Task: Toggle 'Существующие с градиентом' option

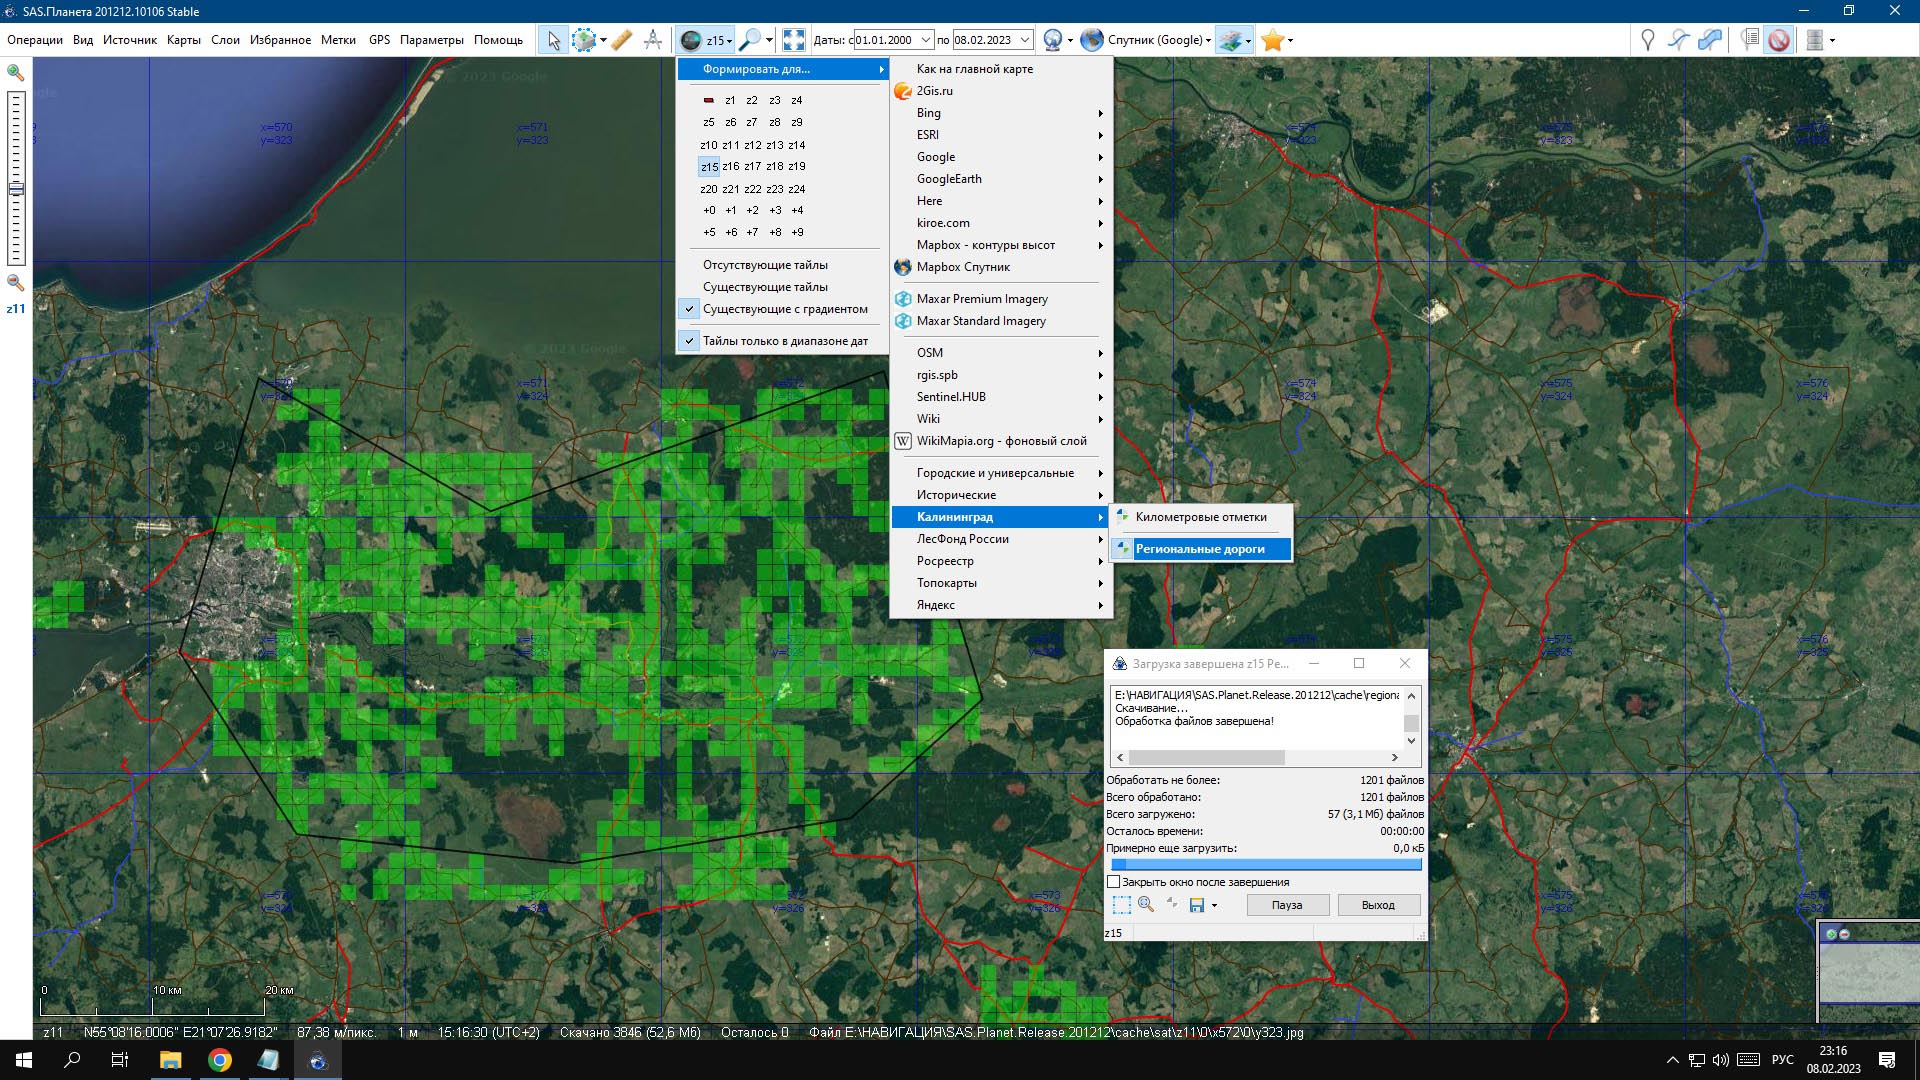Action: (x=785, y=309)
